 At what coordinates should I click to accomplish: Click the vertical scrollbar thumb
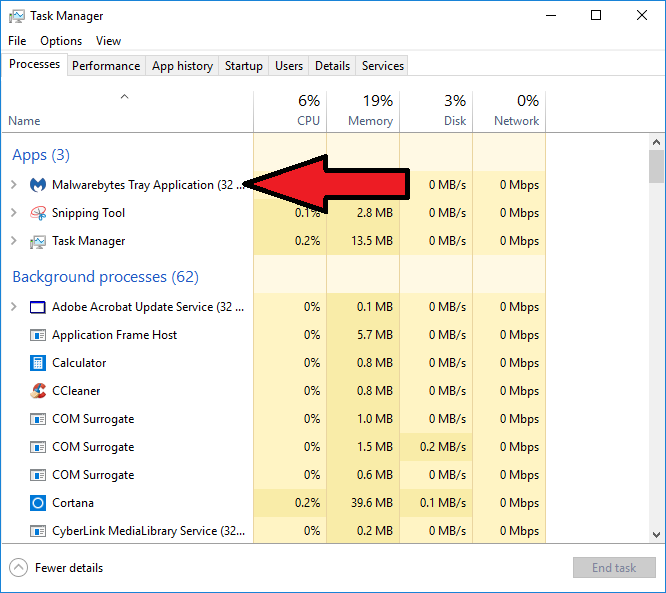pos(657,167)
